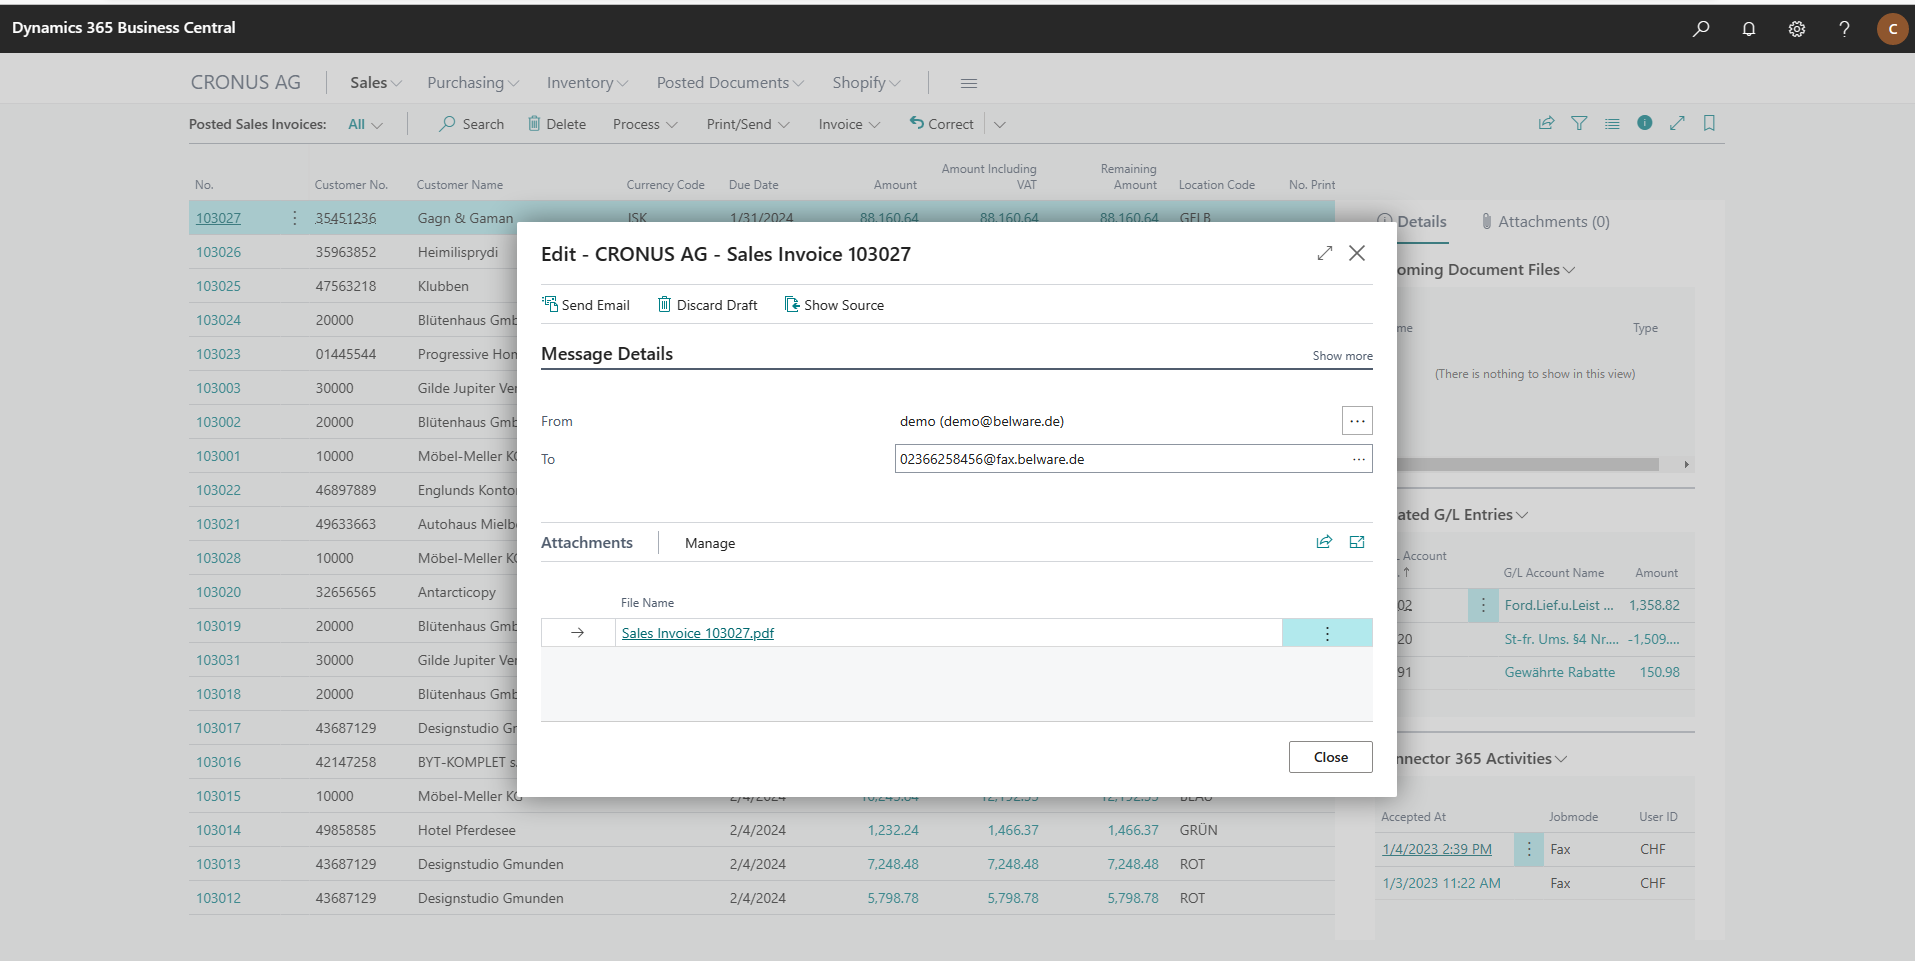1915x961 pixels.
Task: Click CRONUS AG company name
Action: [x=245, y=83]
